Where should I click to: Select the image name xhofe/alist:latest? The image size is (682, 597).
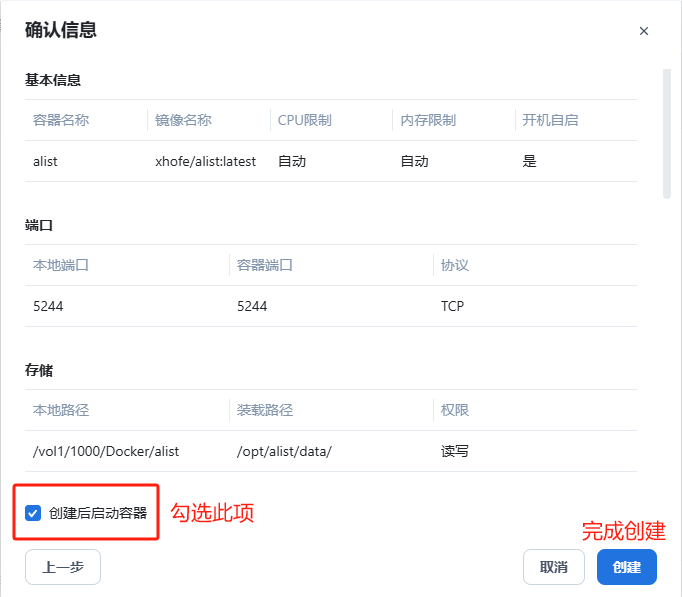205,162
